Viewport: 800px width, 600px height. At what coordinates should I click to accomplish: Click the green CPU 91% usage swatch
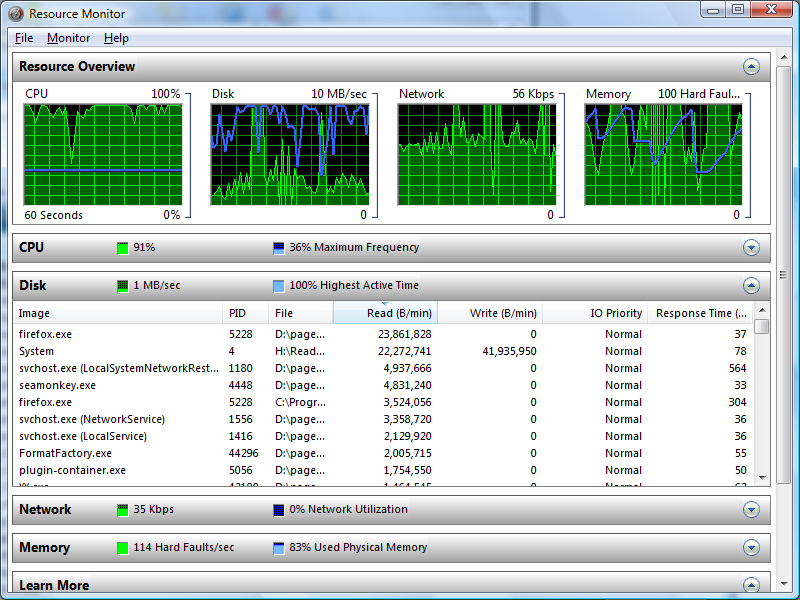[x=122, y=248]
